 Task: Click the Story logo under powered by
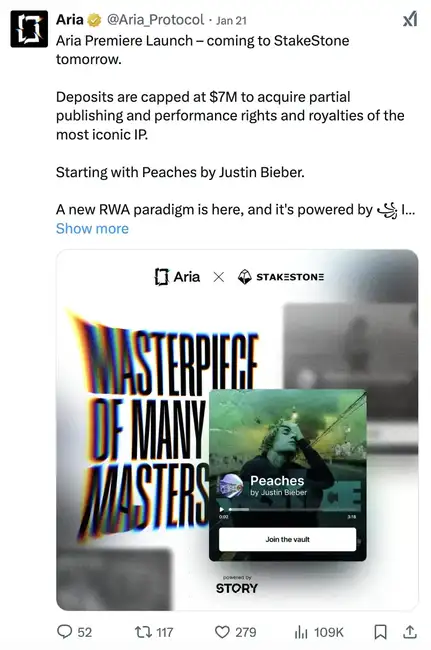click(x=237, y=588)
